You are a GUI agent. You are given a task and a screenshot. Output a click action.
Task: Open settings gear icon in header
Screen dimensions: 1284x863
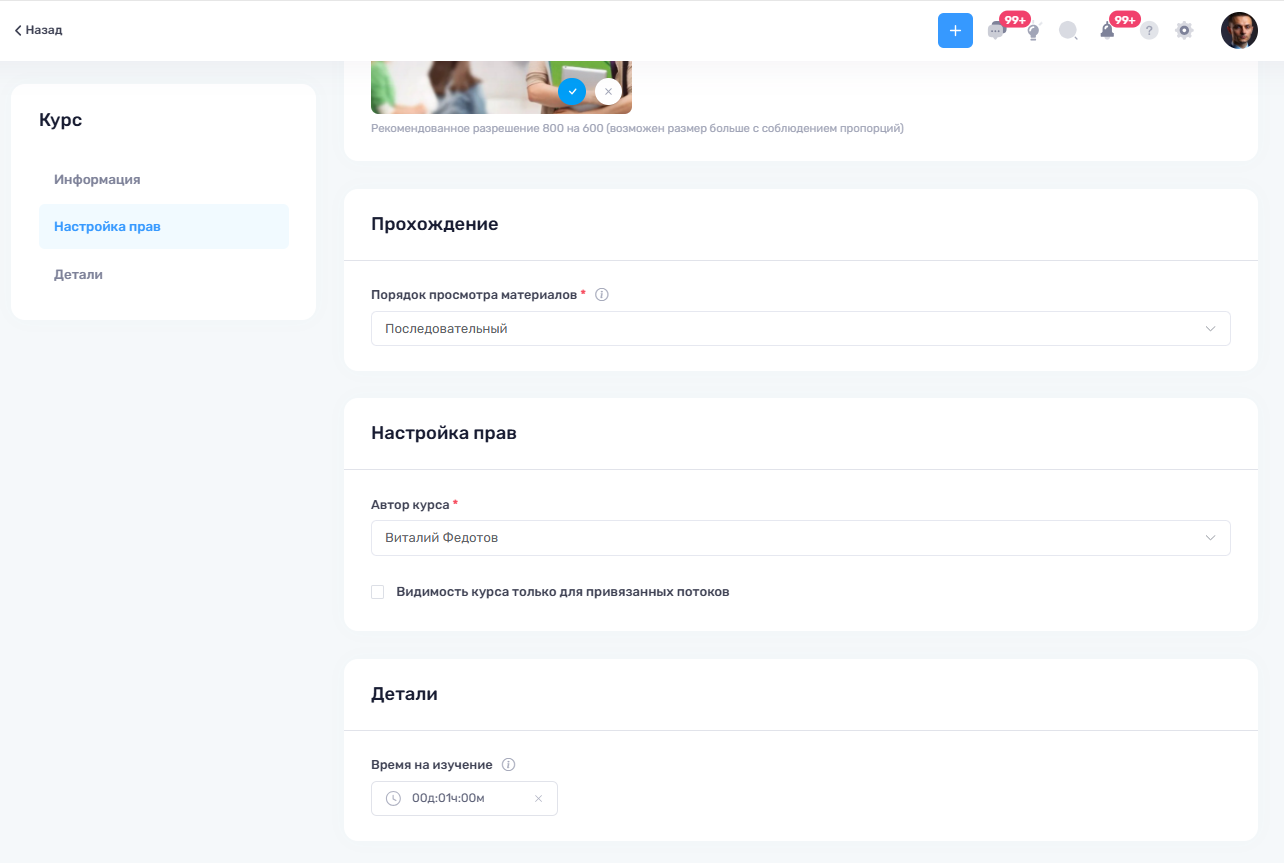(1184, 31)
